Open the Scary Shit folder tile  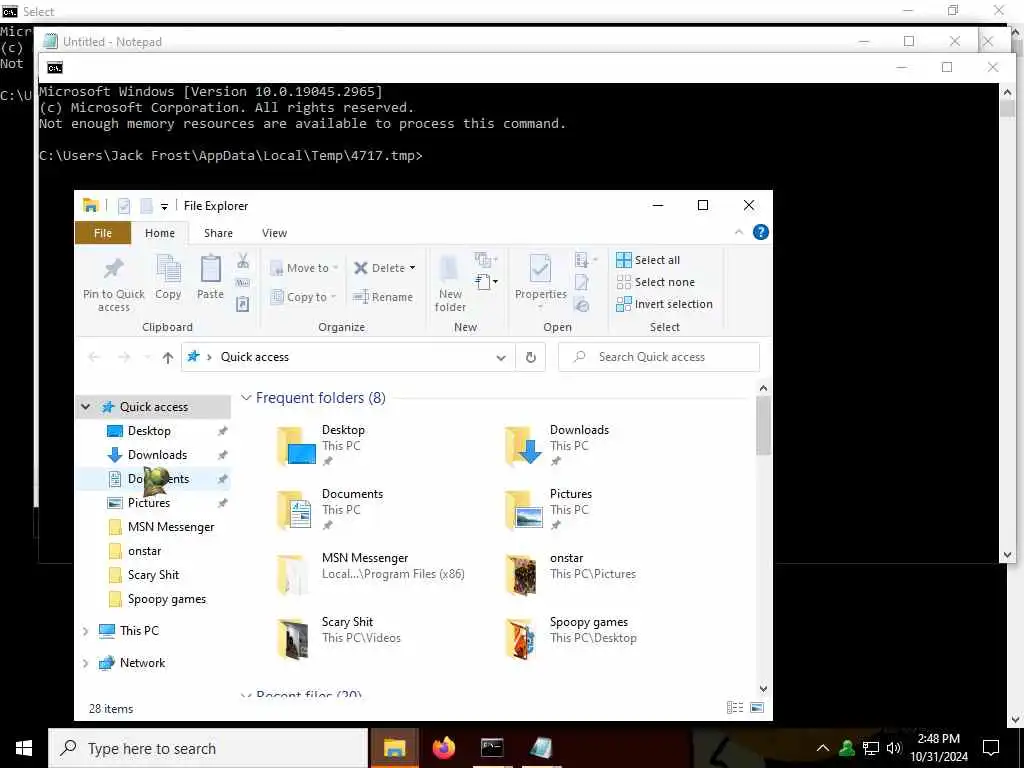coord(338,638)
